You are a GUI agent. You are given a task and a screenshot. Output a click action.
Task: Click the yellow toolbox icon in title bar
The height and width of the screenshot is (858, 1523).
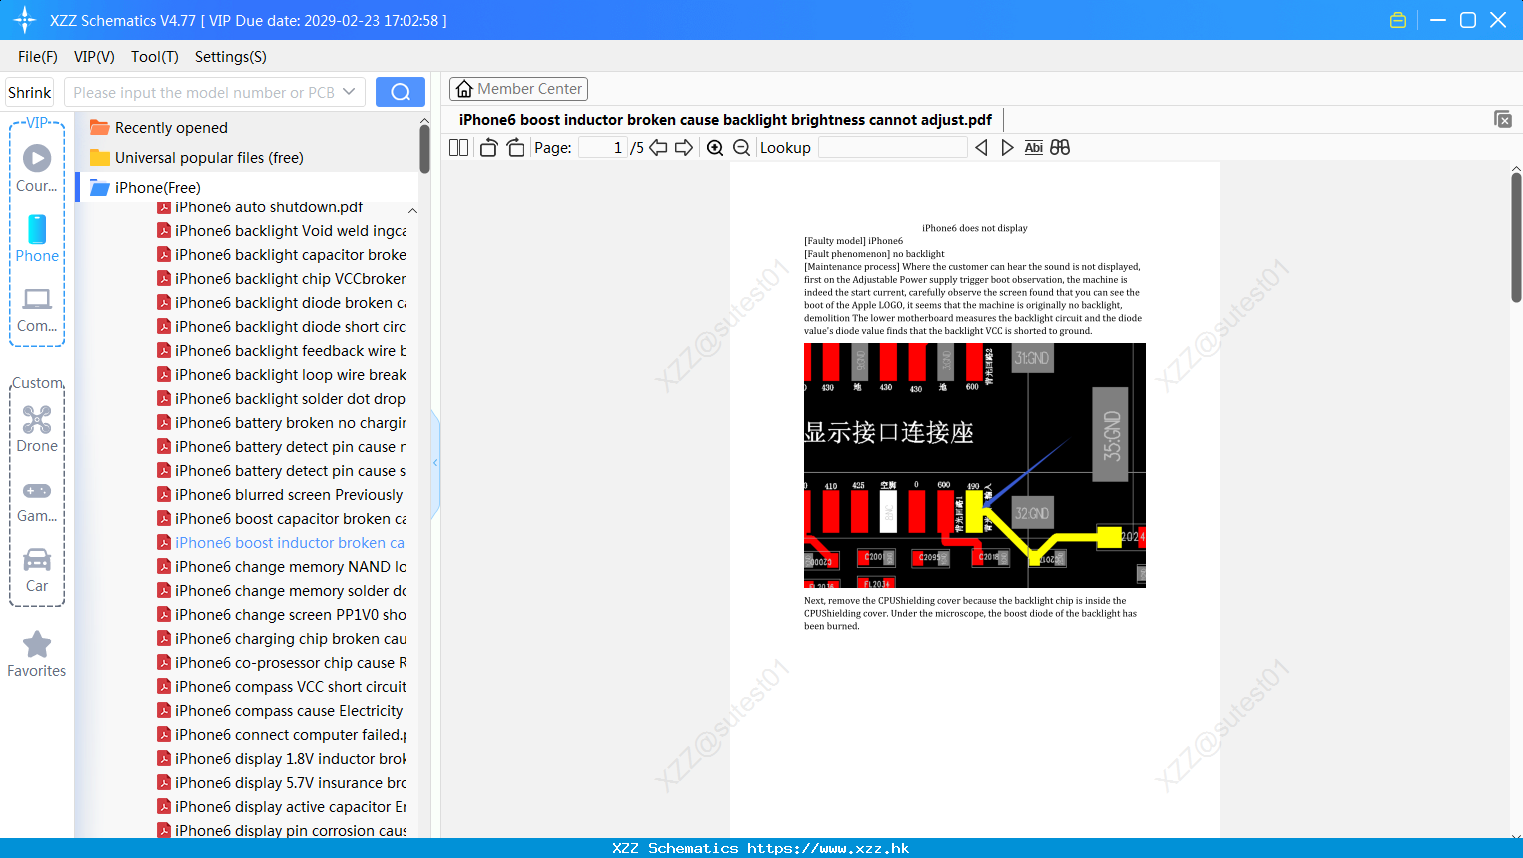click(x=1398, y=20)
